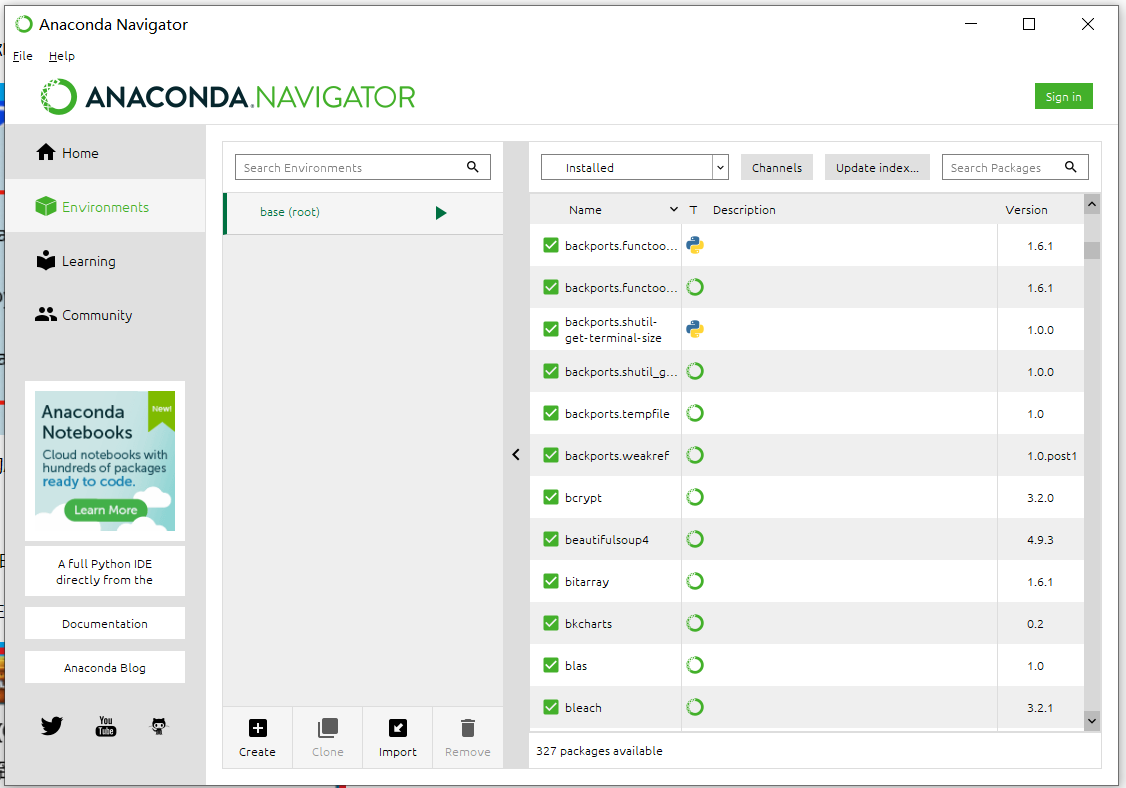This screenshot has width=1126, height=788.
Task: Click conda type icon for bcrypt
Action: pos(694,497)
